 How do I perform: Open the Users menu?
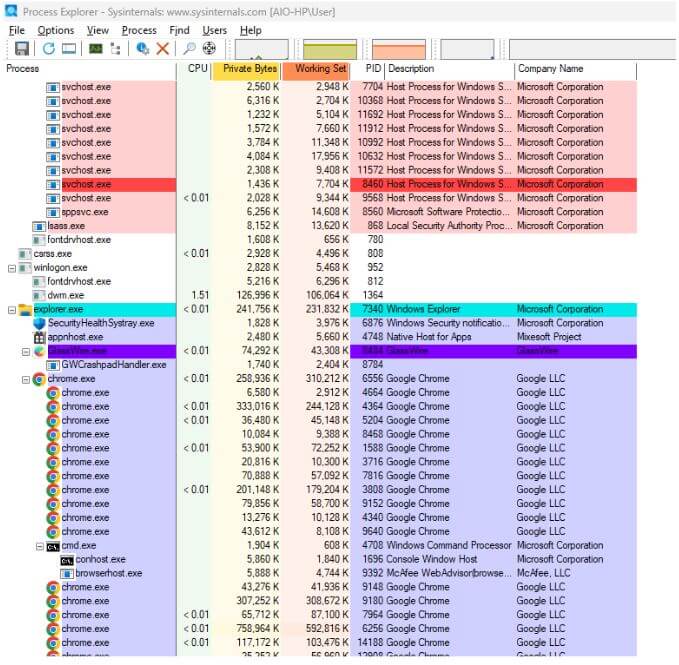[215, 30]
